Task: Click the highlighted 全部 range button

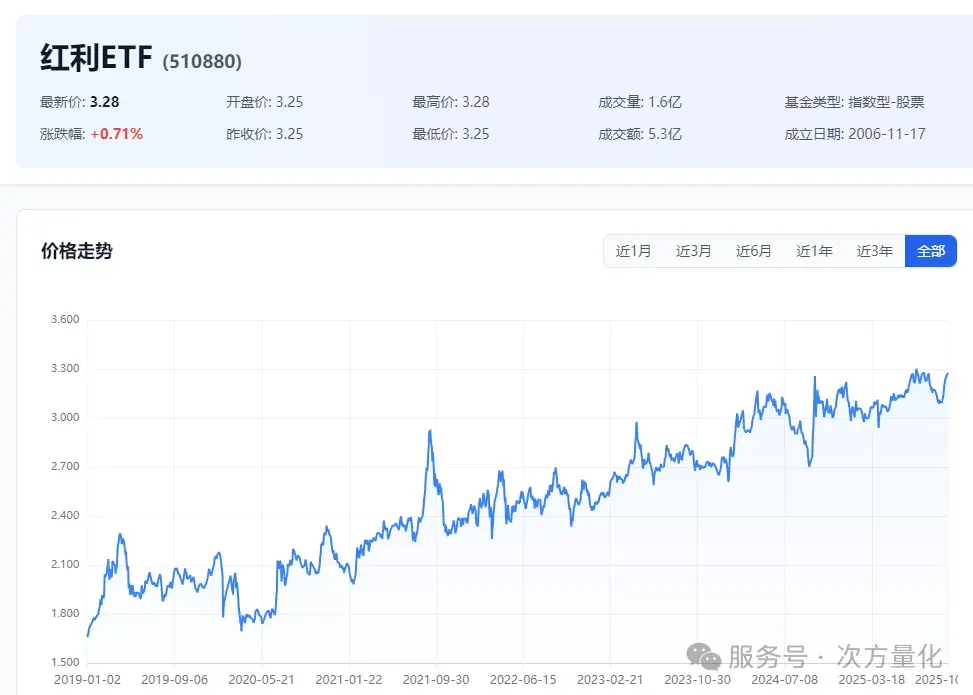Action: point(930,251)
